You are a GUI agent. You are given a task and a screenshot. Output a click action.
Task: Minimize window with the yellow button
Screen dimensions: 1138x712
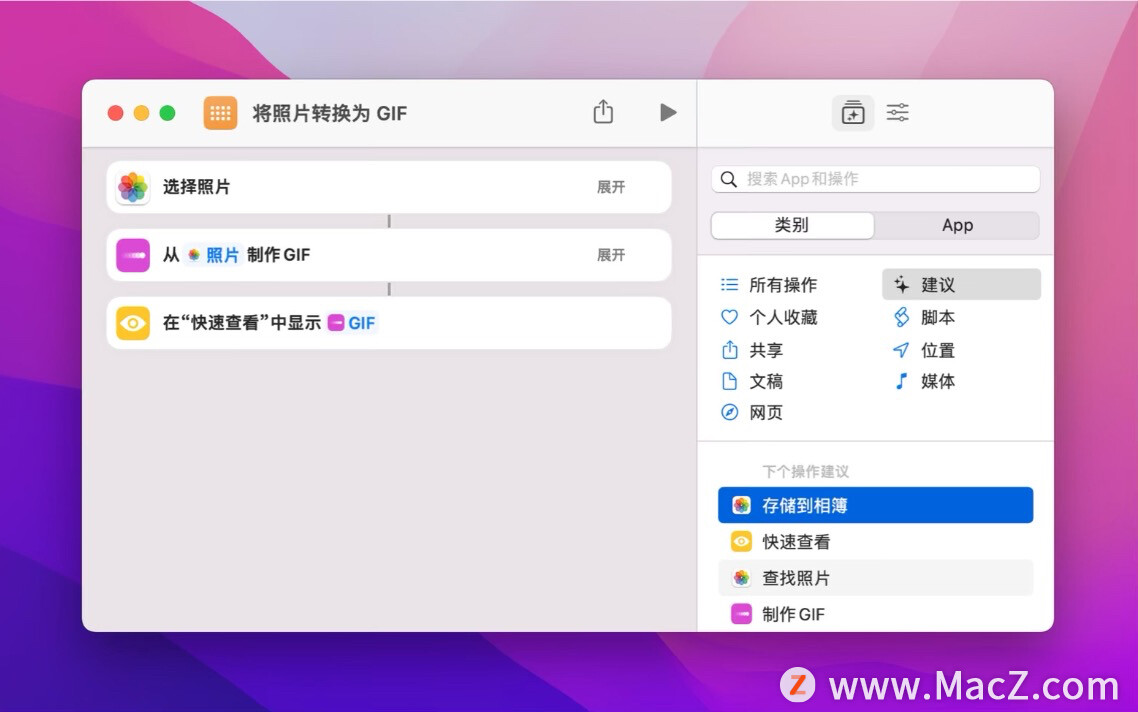point(142,113)
